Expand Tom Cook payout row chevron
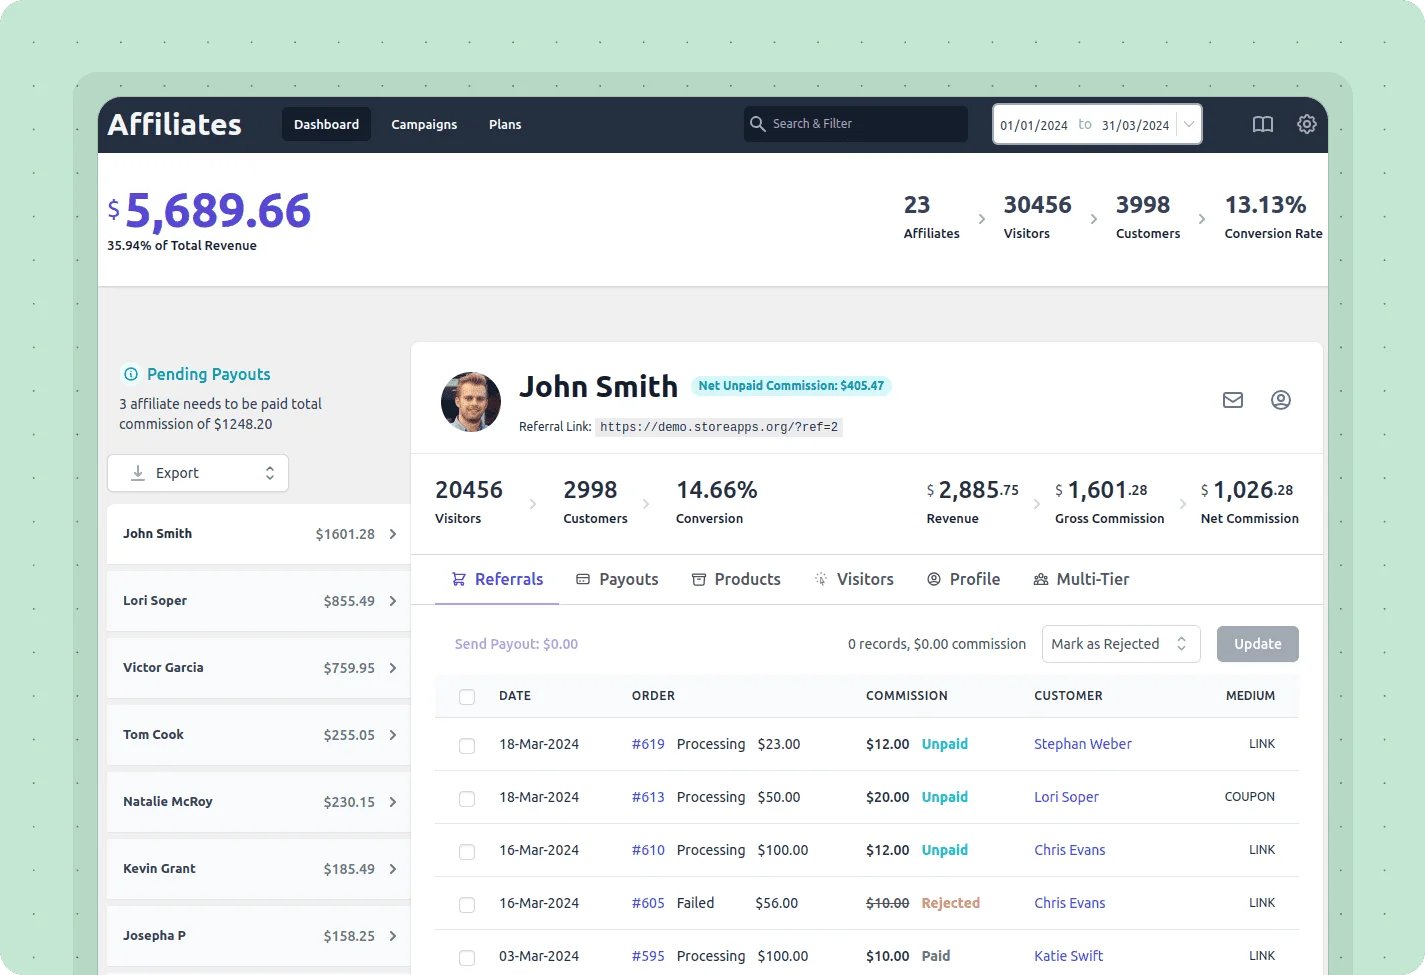The height and width of the screenshot is (975, 1425). (393, 735)
